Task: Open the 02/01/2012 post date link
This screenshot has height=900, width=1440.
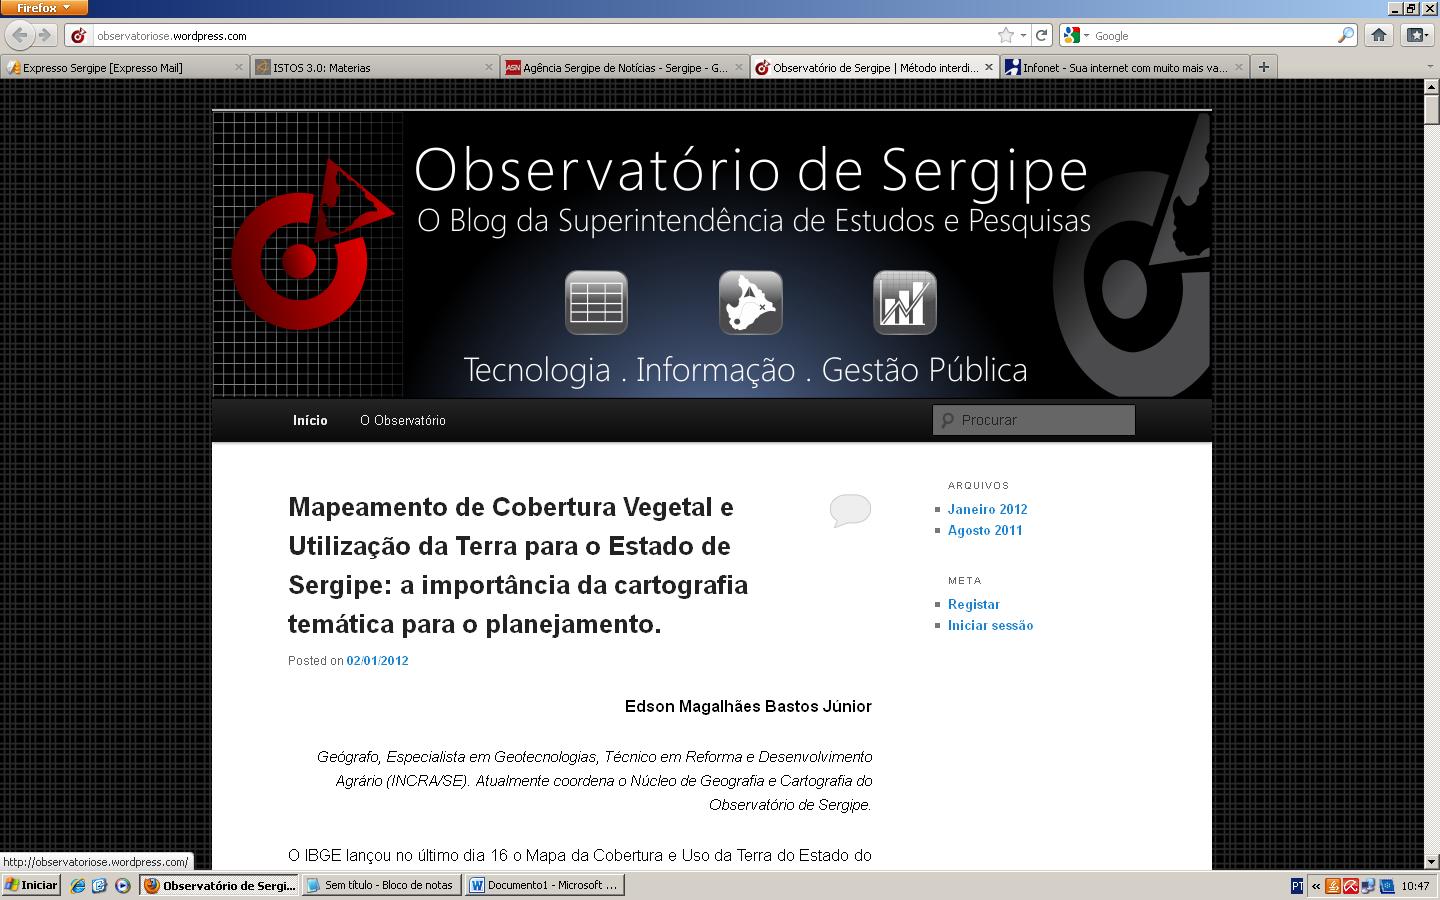Action: (377, 660)
